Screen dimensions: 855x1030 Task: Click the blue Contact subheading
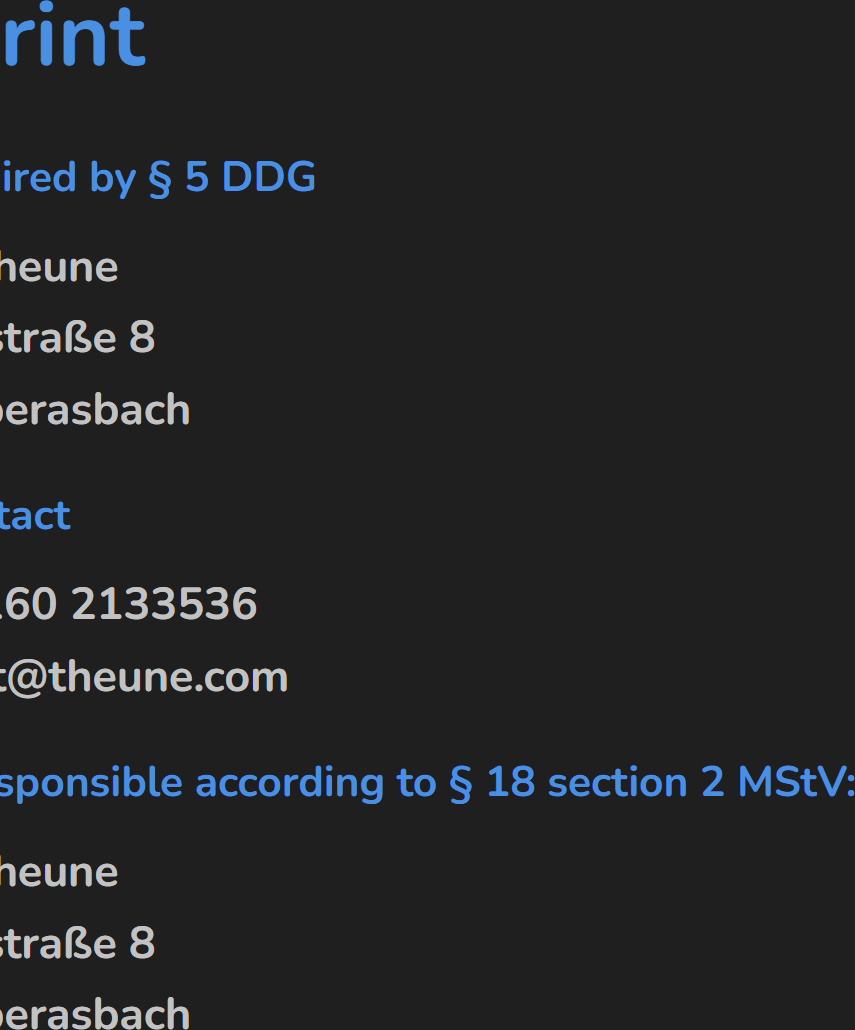click(35, 516)
